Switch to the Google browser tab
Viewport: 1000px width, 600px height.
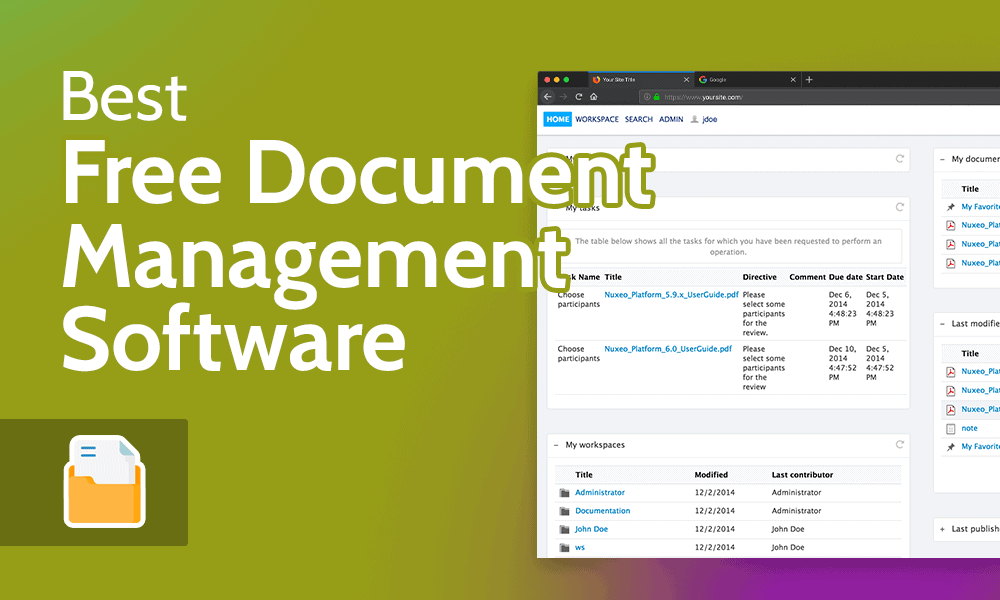click(747, 80)
